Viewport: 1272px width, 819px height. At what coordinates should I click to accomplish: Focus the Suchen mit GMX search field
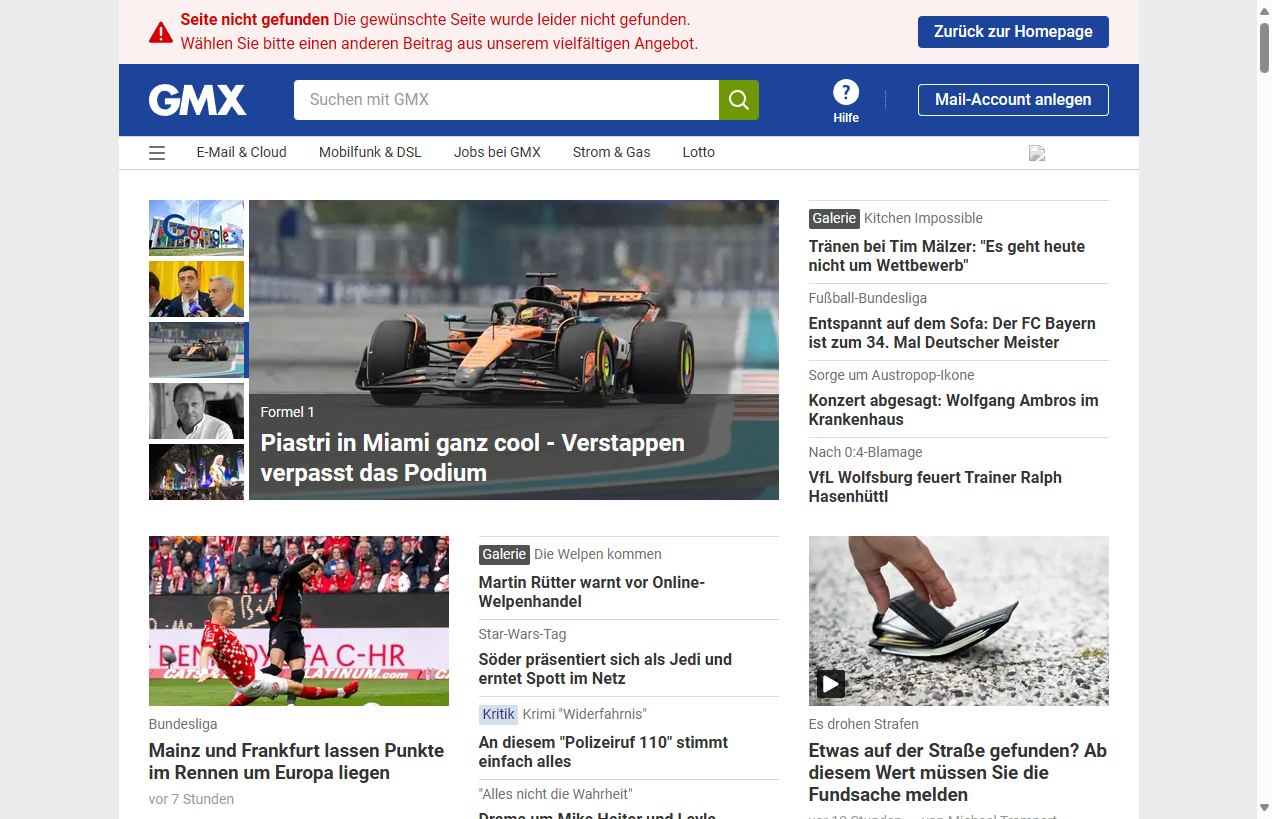[x=505, y=100]
